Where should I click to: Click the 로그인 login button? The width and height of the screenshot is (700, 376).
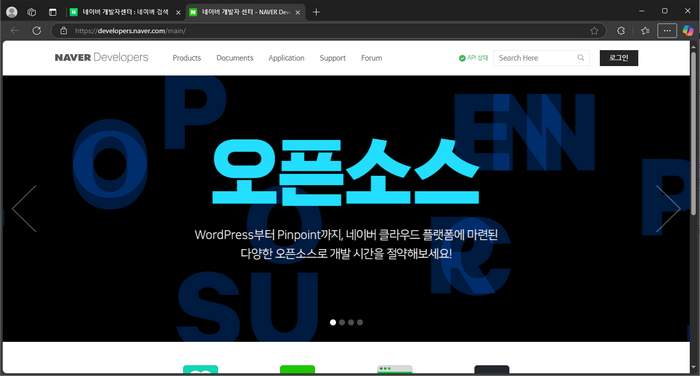click(619, 58)
